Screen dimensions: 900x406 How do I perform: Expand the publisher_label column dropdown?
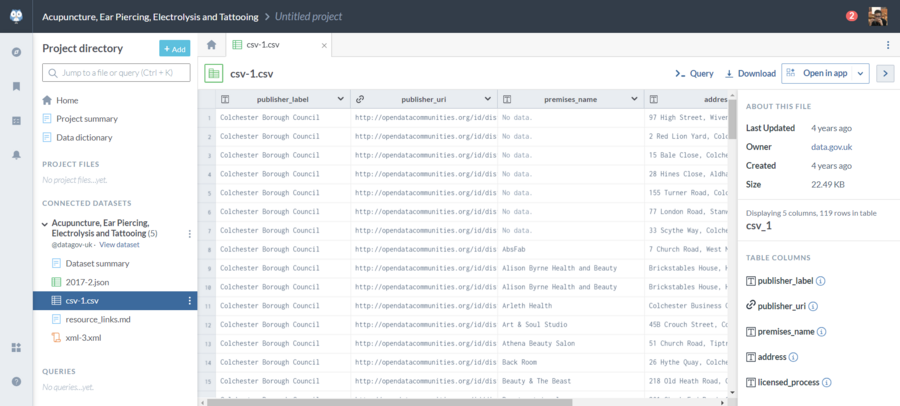(341, 99)
